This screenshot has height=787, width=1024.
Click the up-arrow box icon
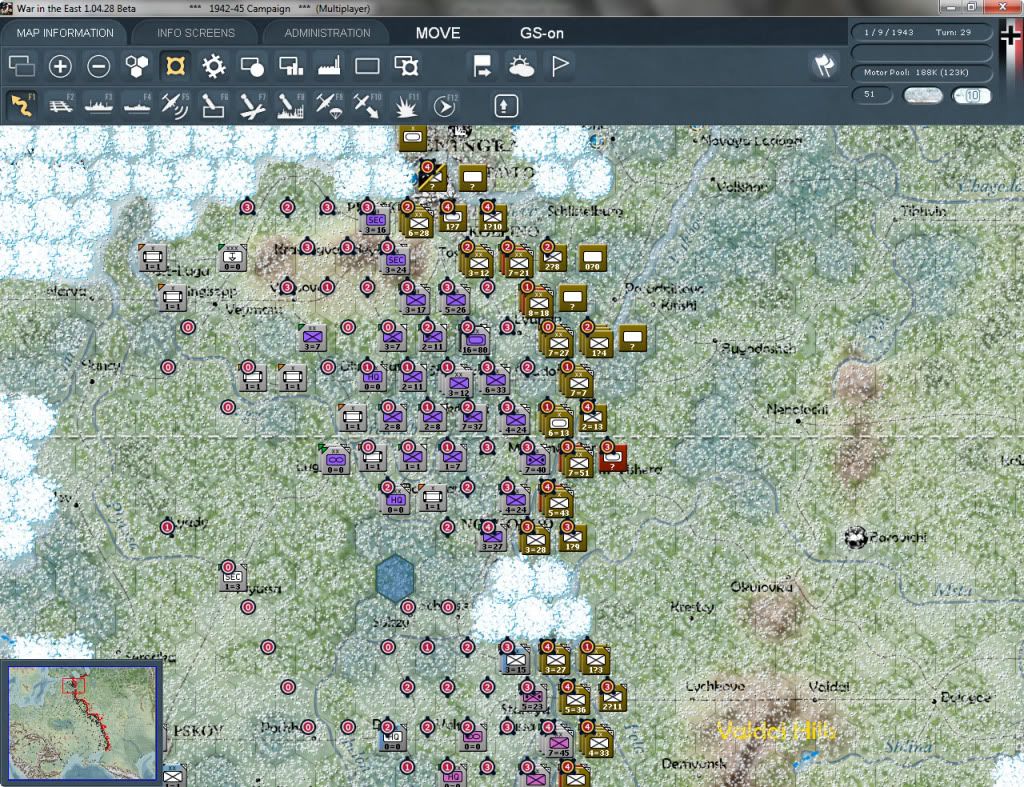(x=505, y=106)
